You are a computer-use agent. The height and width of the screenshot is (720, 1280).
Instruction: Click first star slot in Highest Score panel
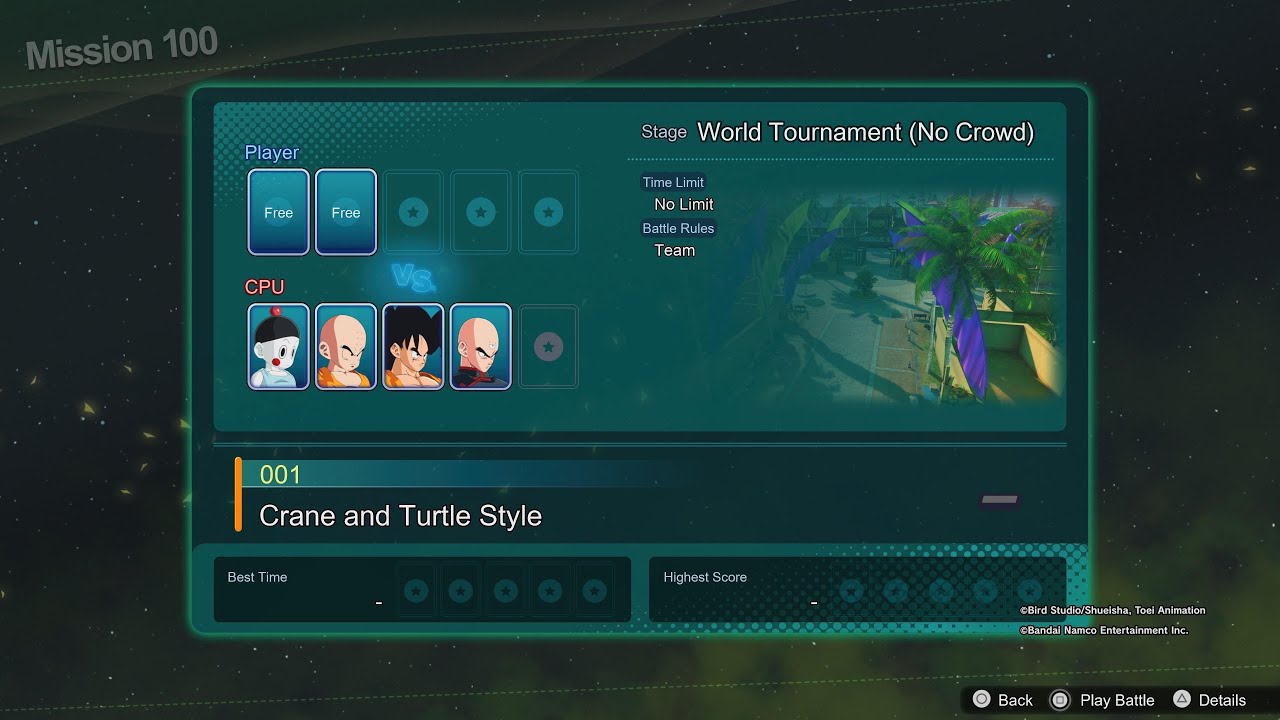click(852, 590)
